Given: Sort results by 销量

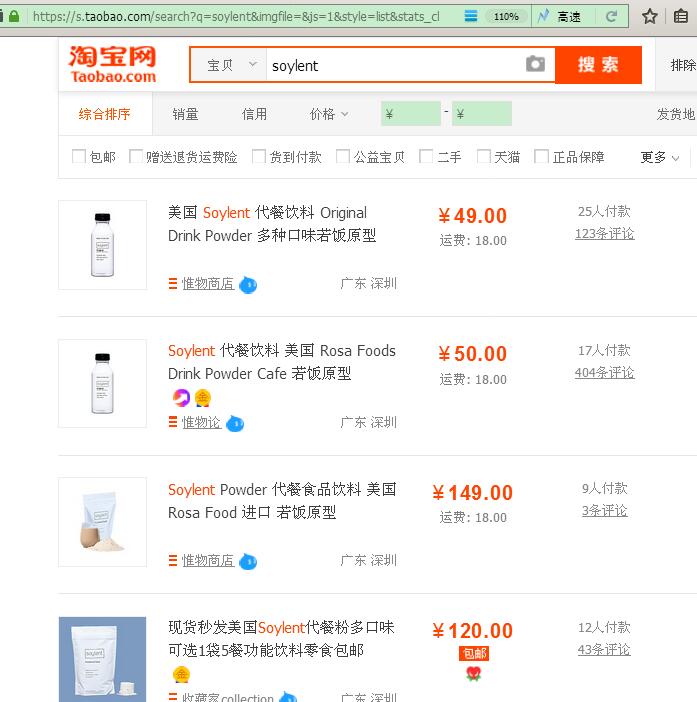Looking at the screenshot, I should coord(185,114).
